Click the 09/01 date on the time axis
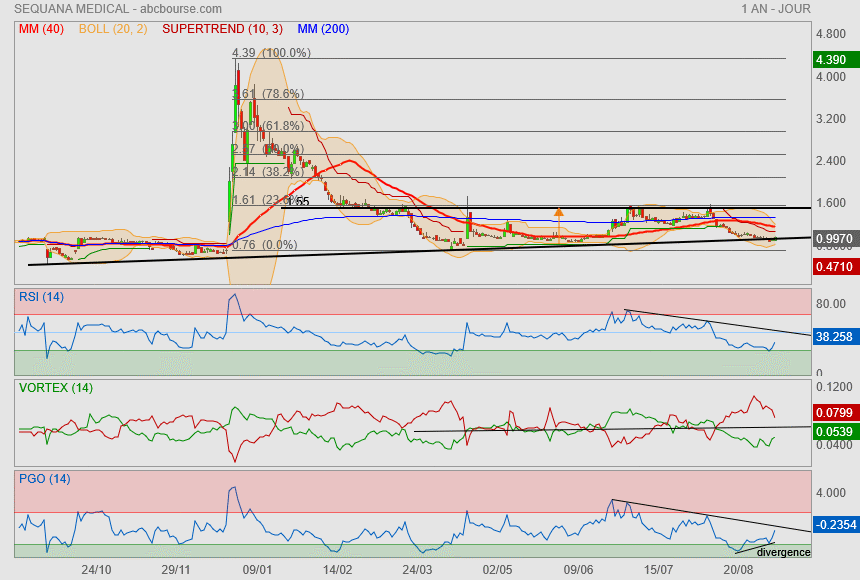 pos(258,569)
